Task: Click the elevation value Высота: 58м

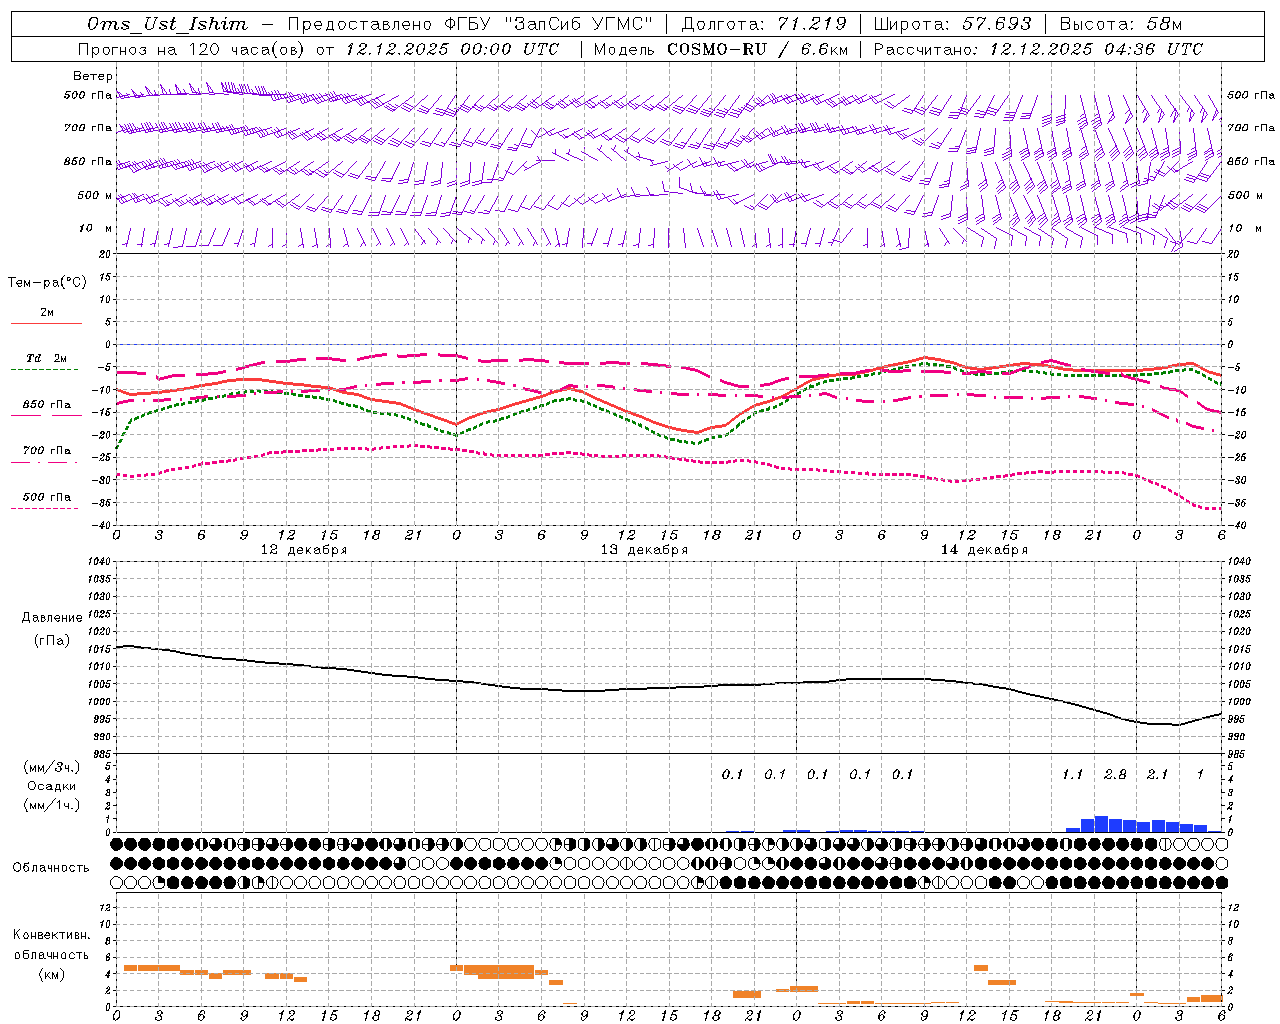Action: 1121,24
